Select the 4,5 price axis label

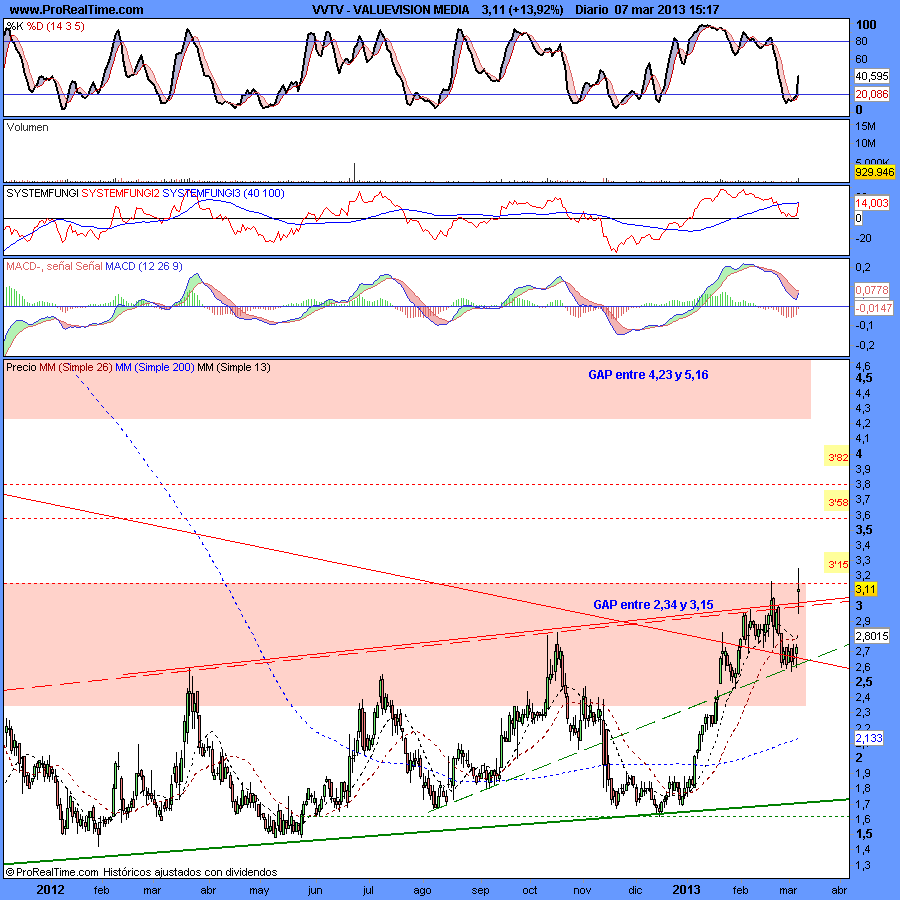pos(864,378)
